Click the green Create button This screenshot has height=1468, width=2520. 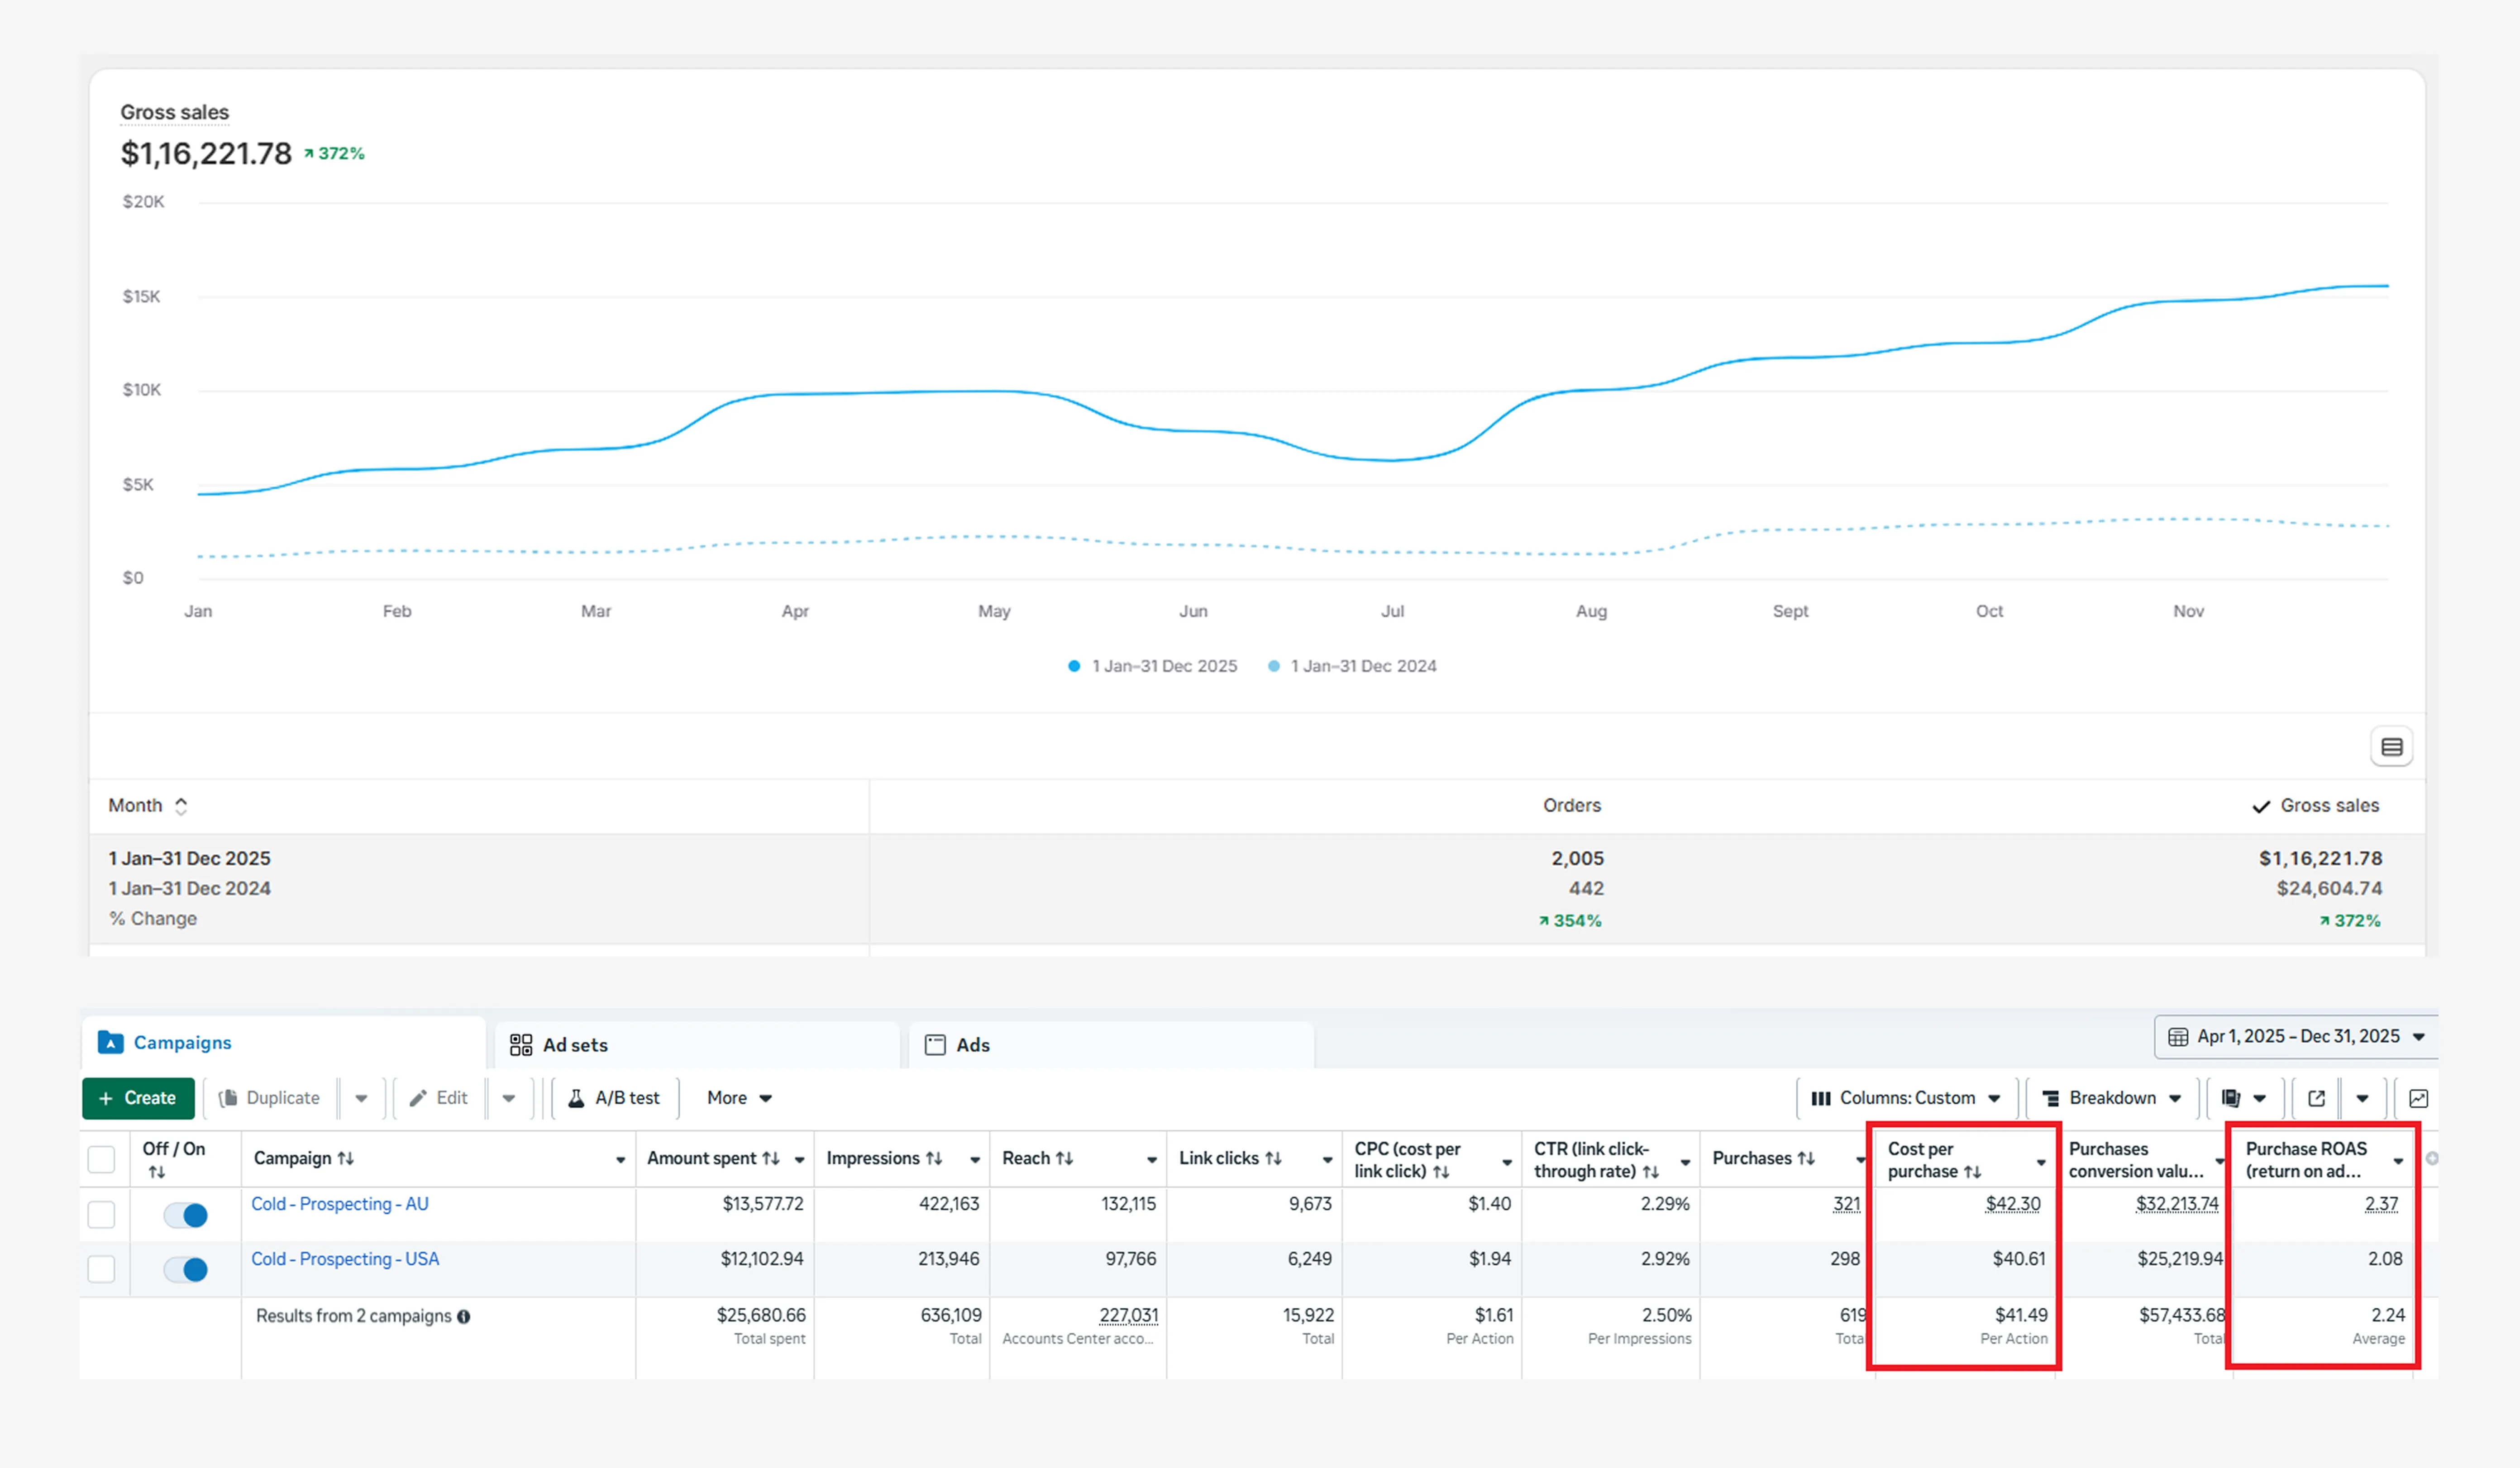pos(138,1098)
